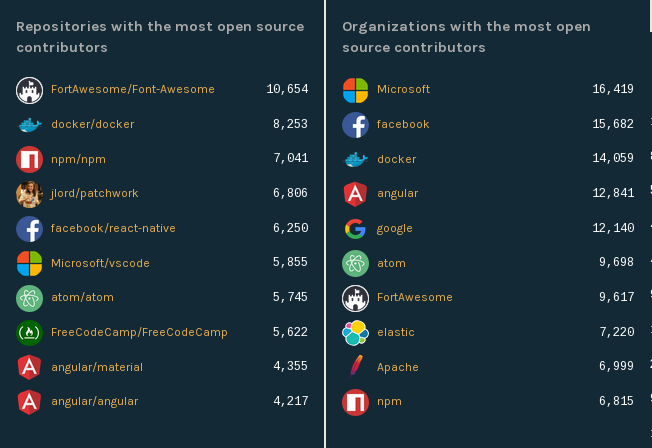Click the Angular logo beside angular/material

tap(29, 367)
